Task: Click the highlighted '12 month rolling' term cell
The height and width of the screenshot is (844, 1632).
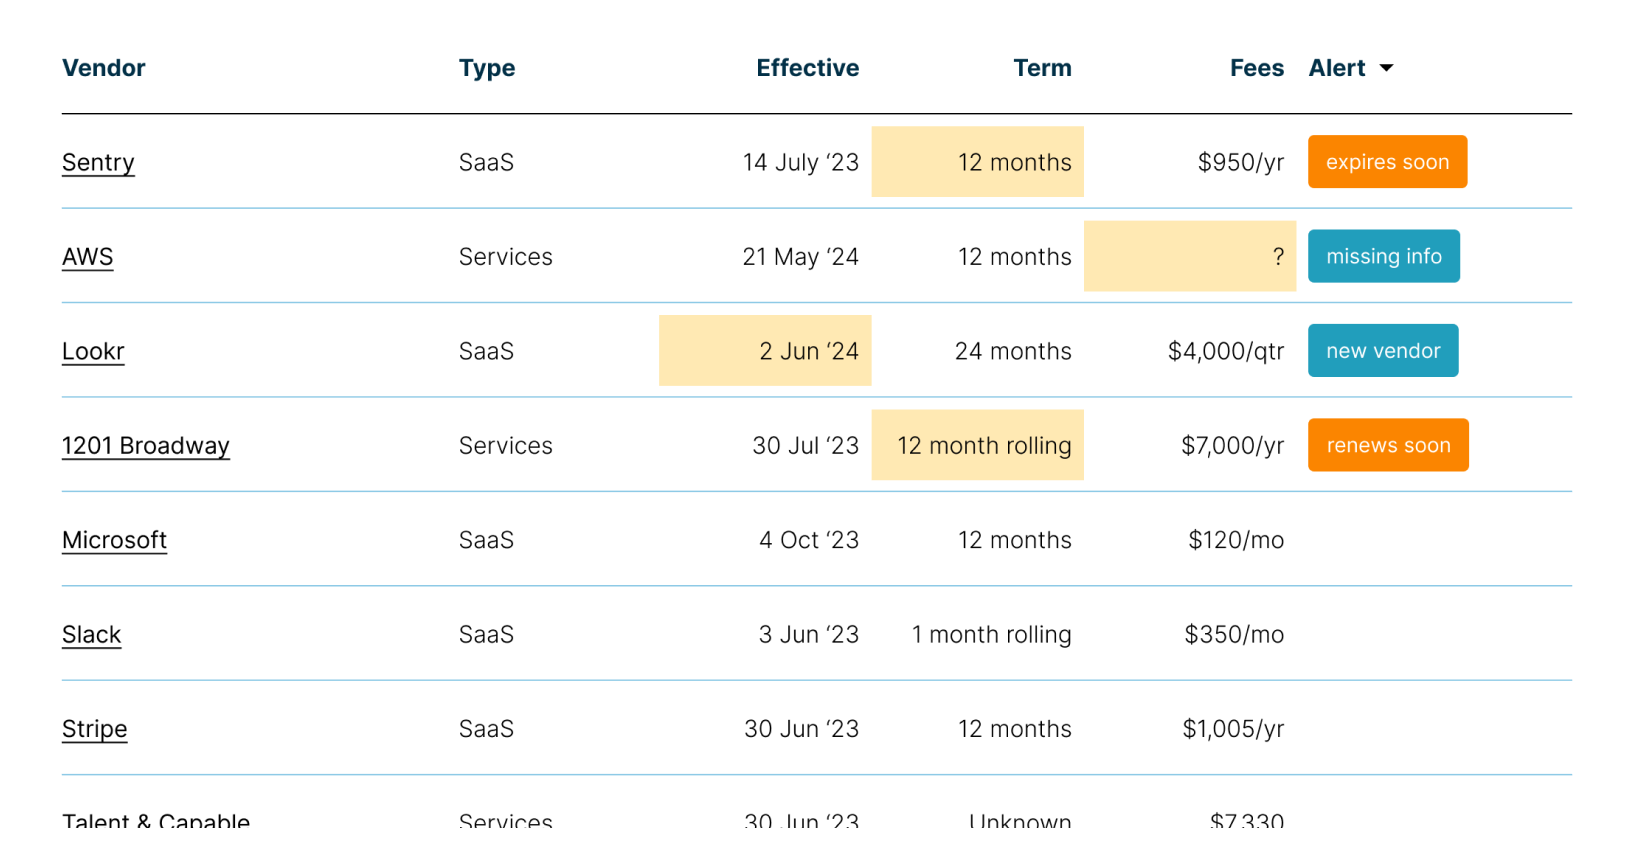Action: 977,445
